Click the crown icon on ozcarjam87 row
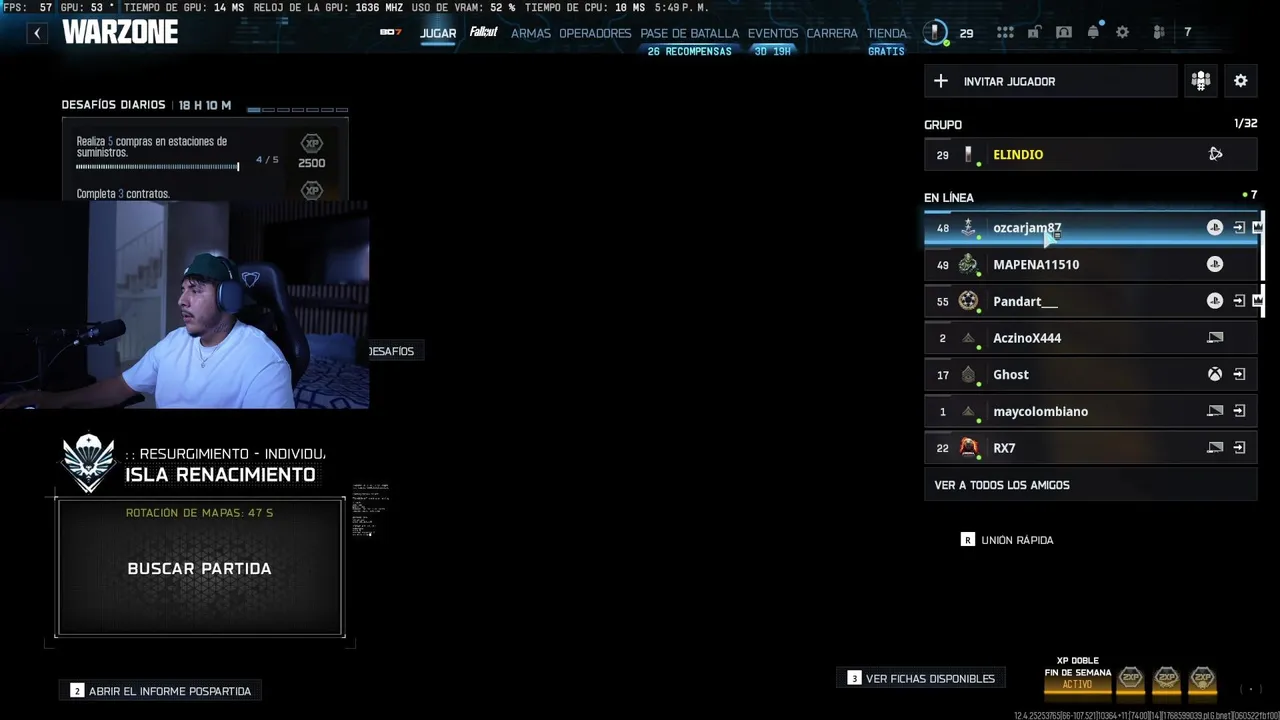 coord(1257,228)
